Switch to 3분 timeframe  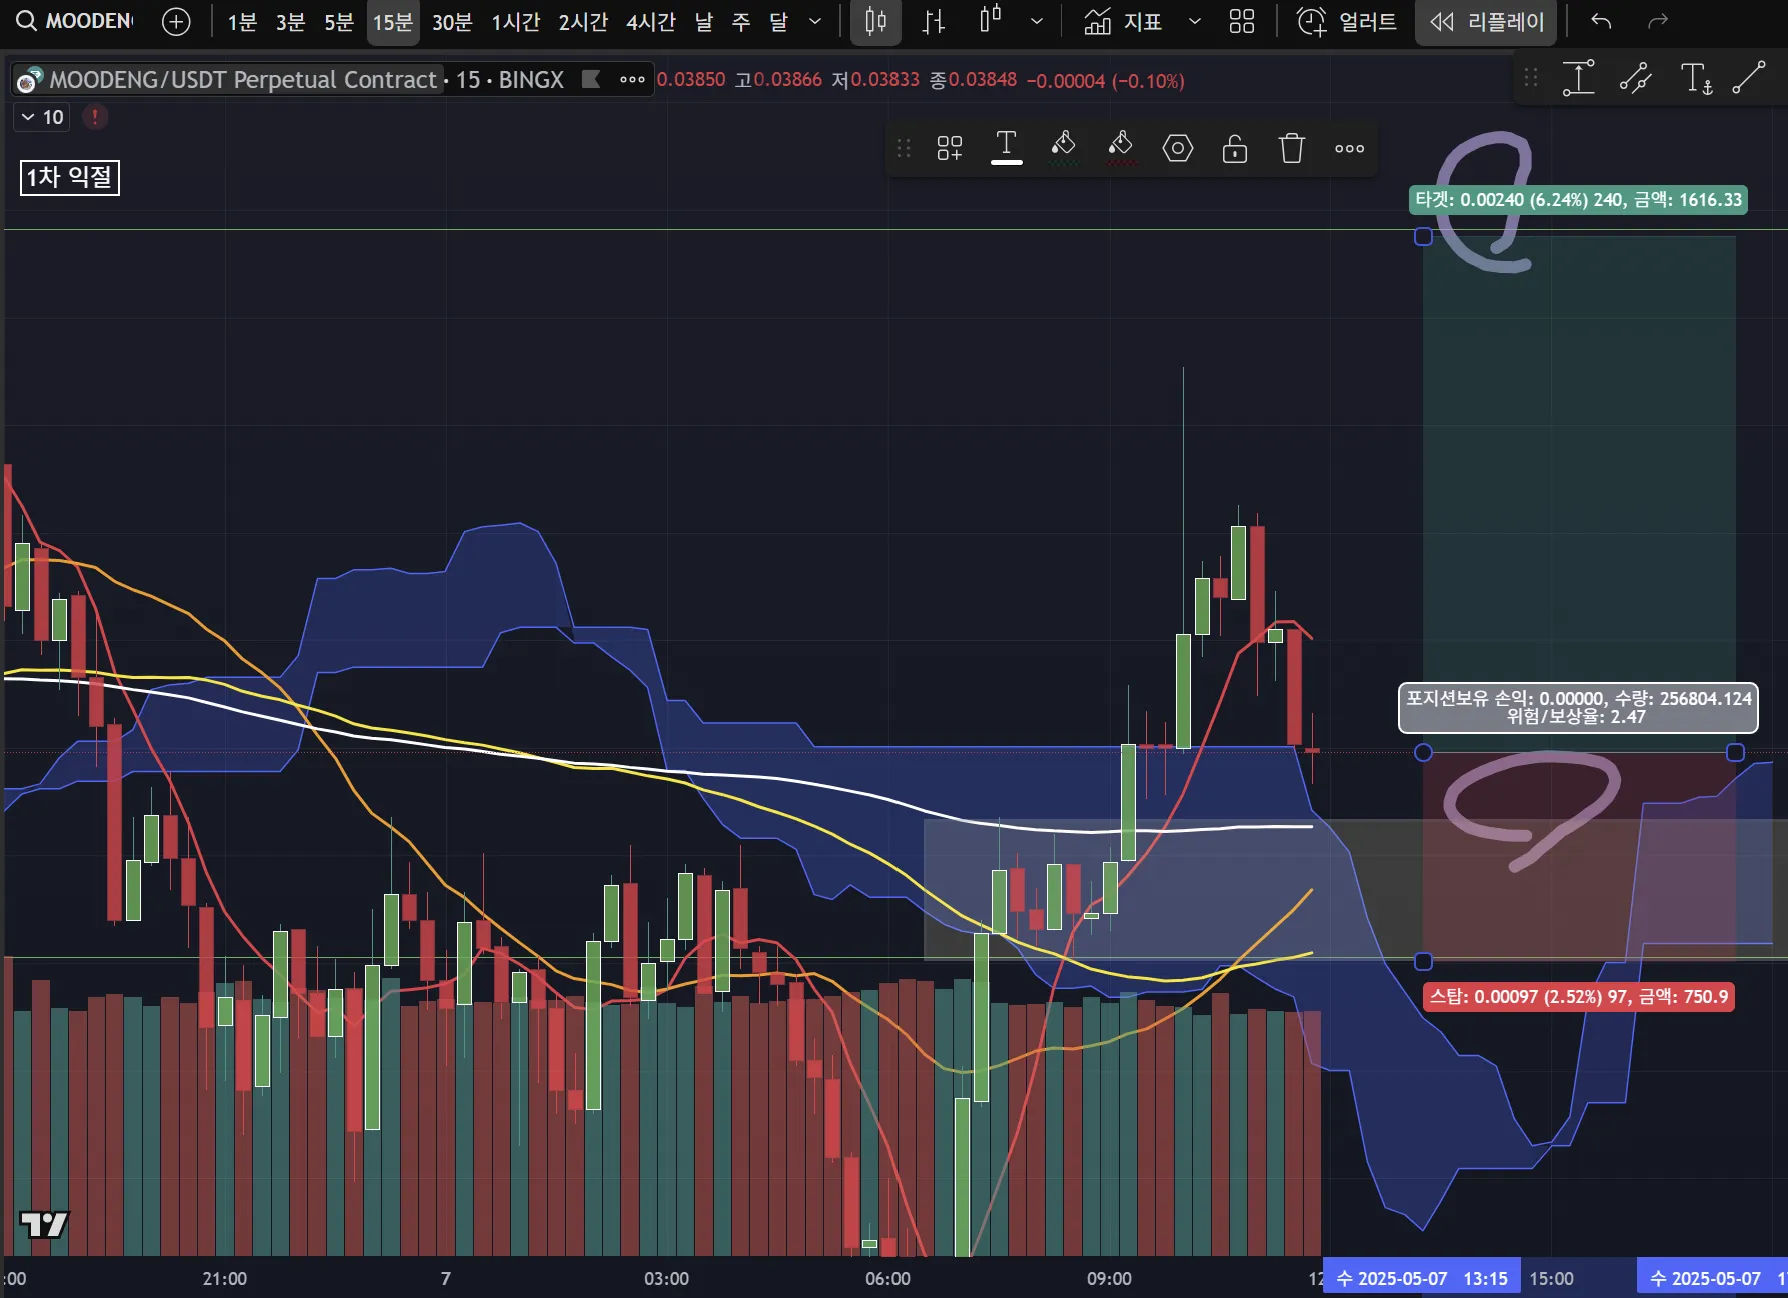pos(291,22)
